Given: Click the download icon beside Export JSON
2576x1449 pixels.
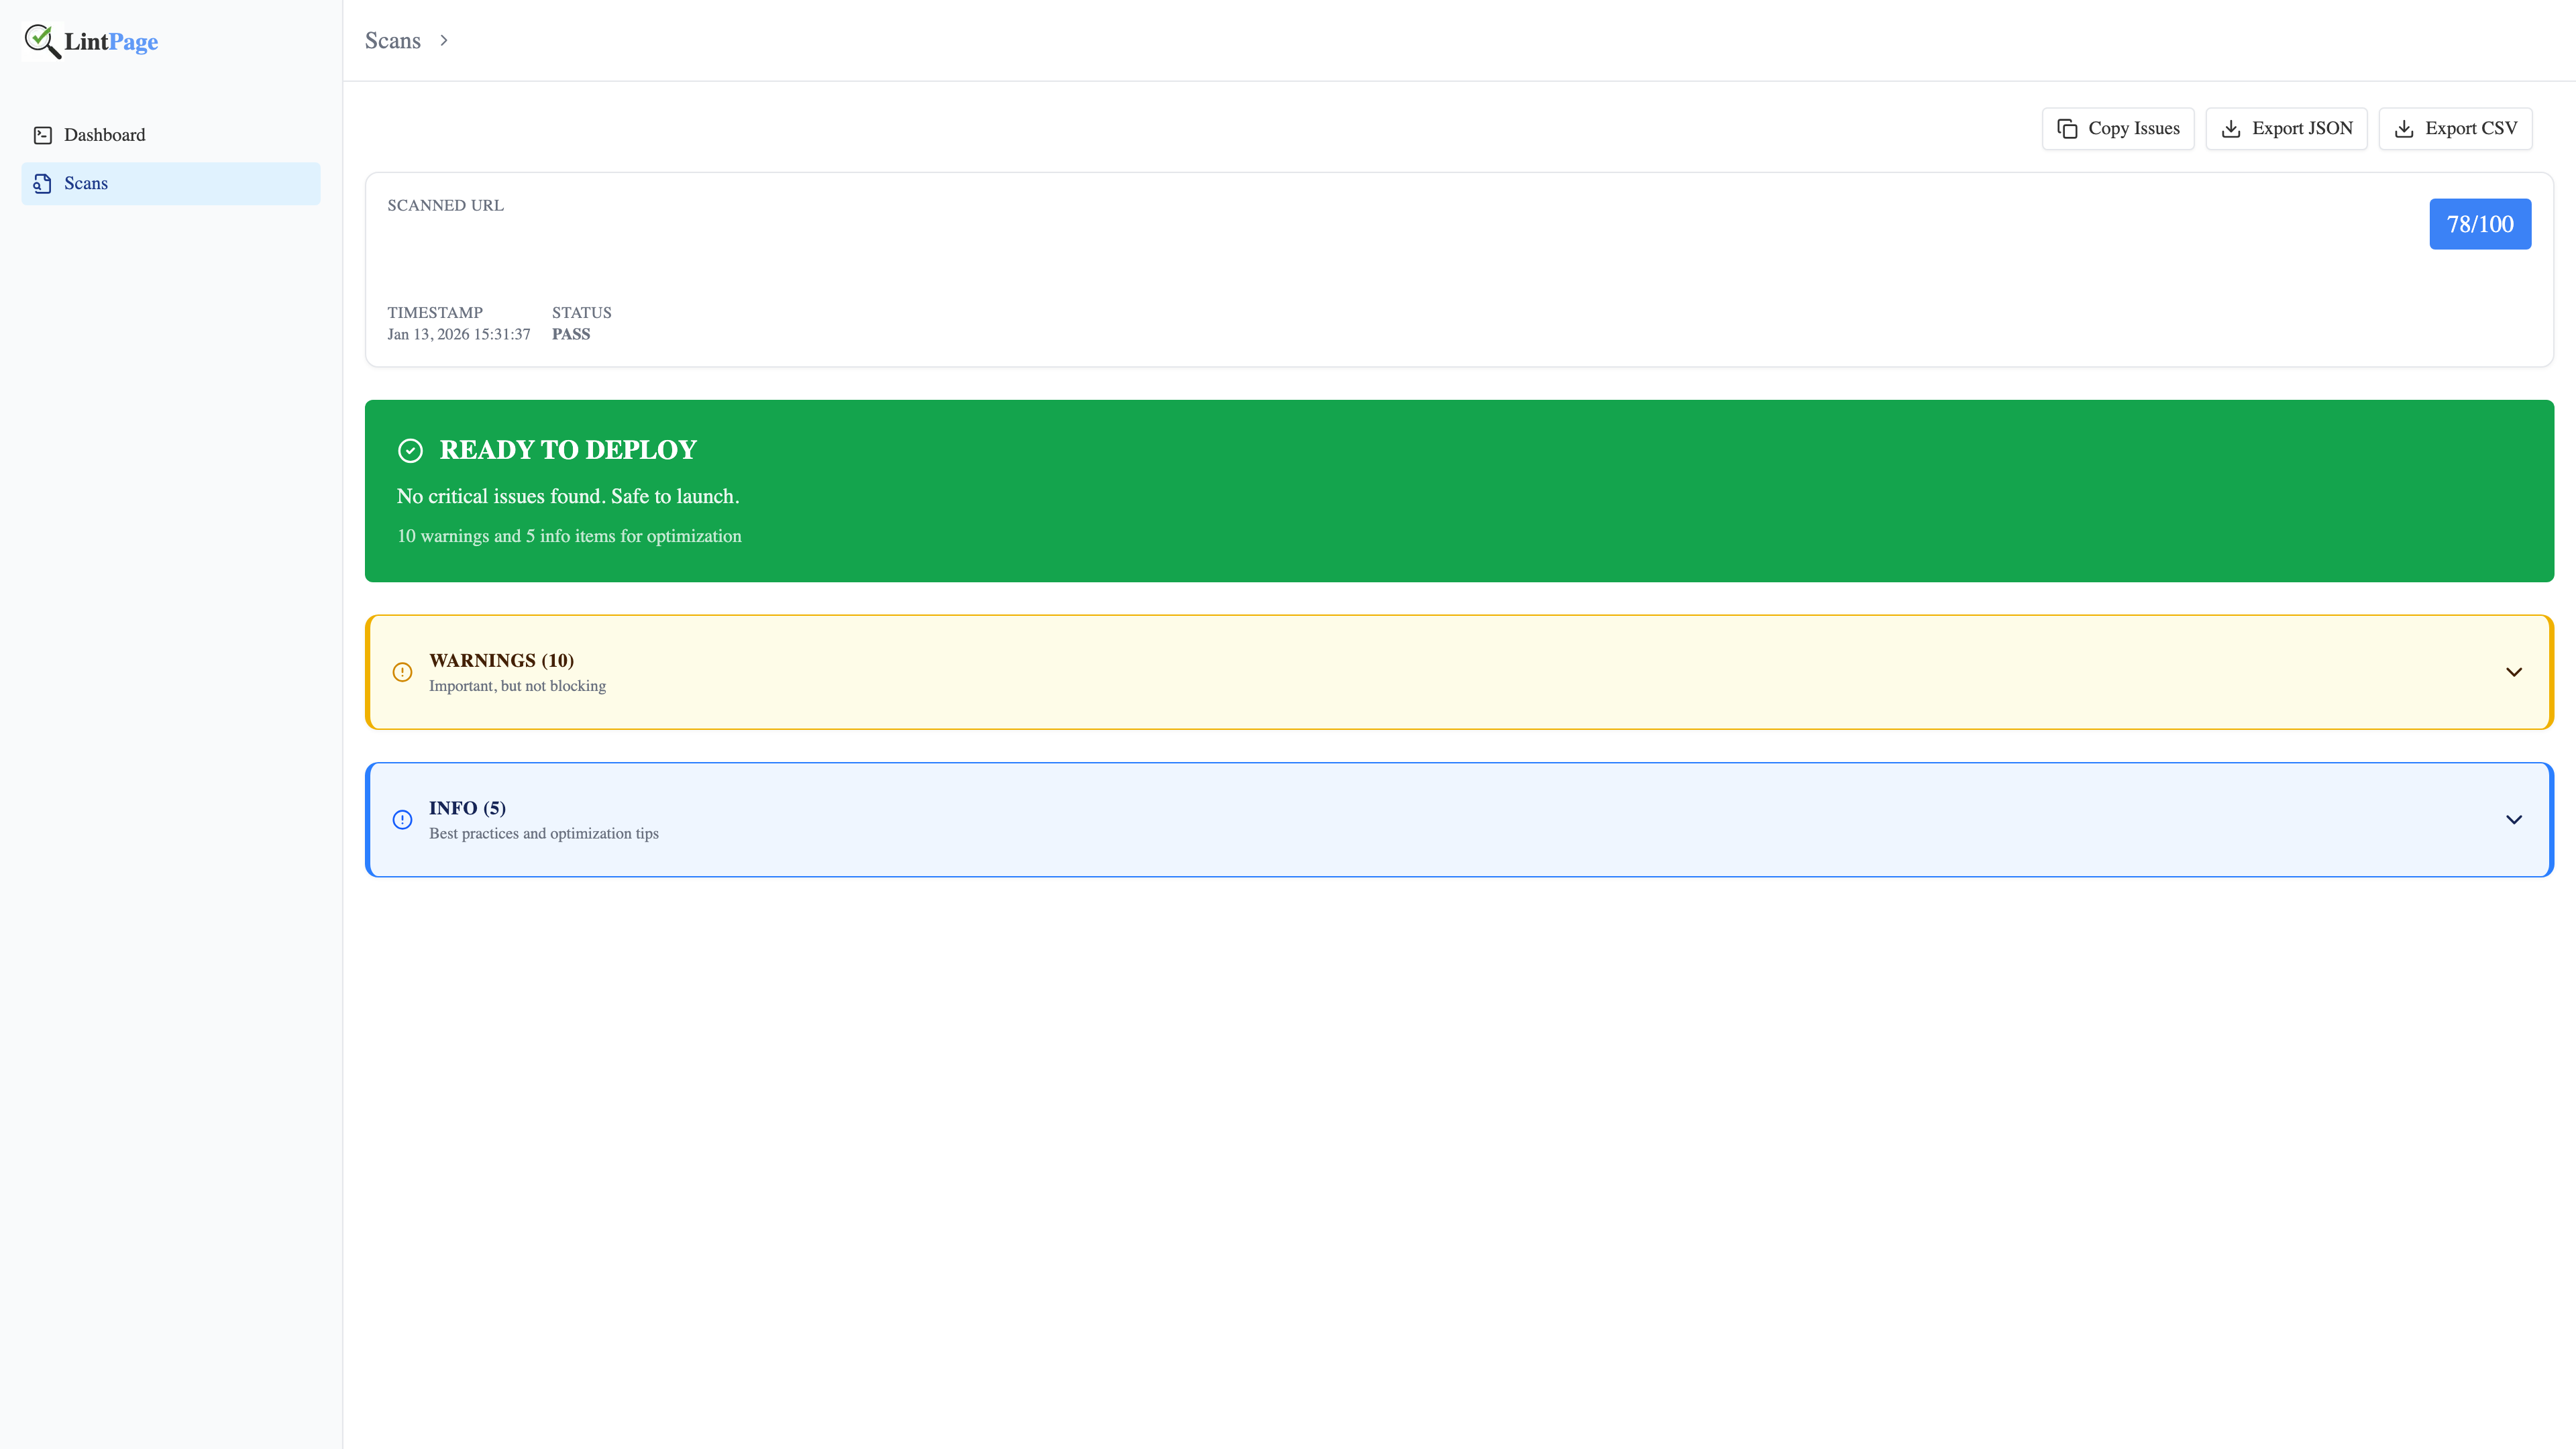Looking at the screenshot, I should 2231,128.
